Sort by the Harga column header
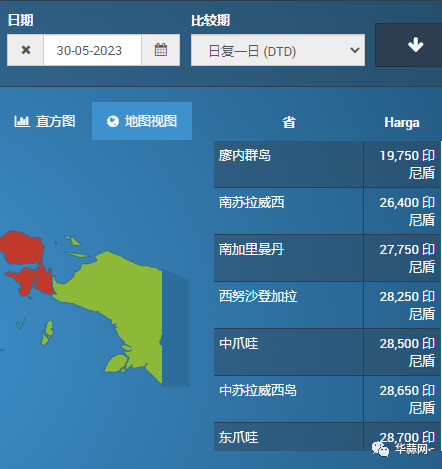The image size is (442, 469). 402,123
